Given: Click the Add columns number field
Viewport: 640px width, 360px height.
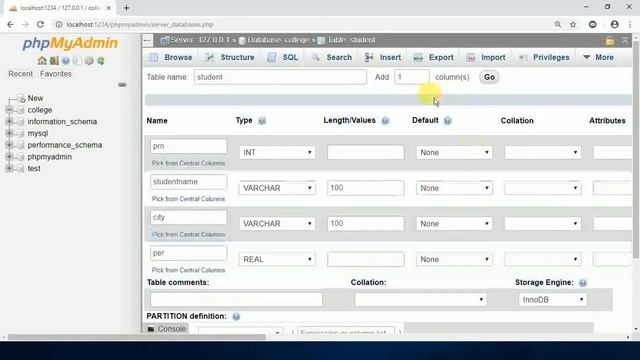Looking at the screenshot, I should pos(411,77).
